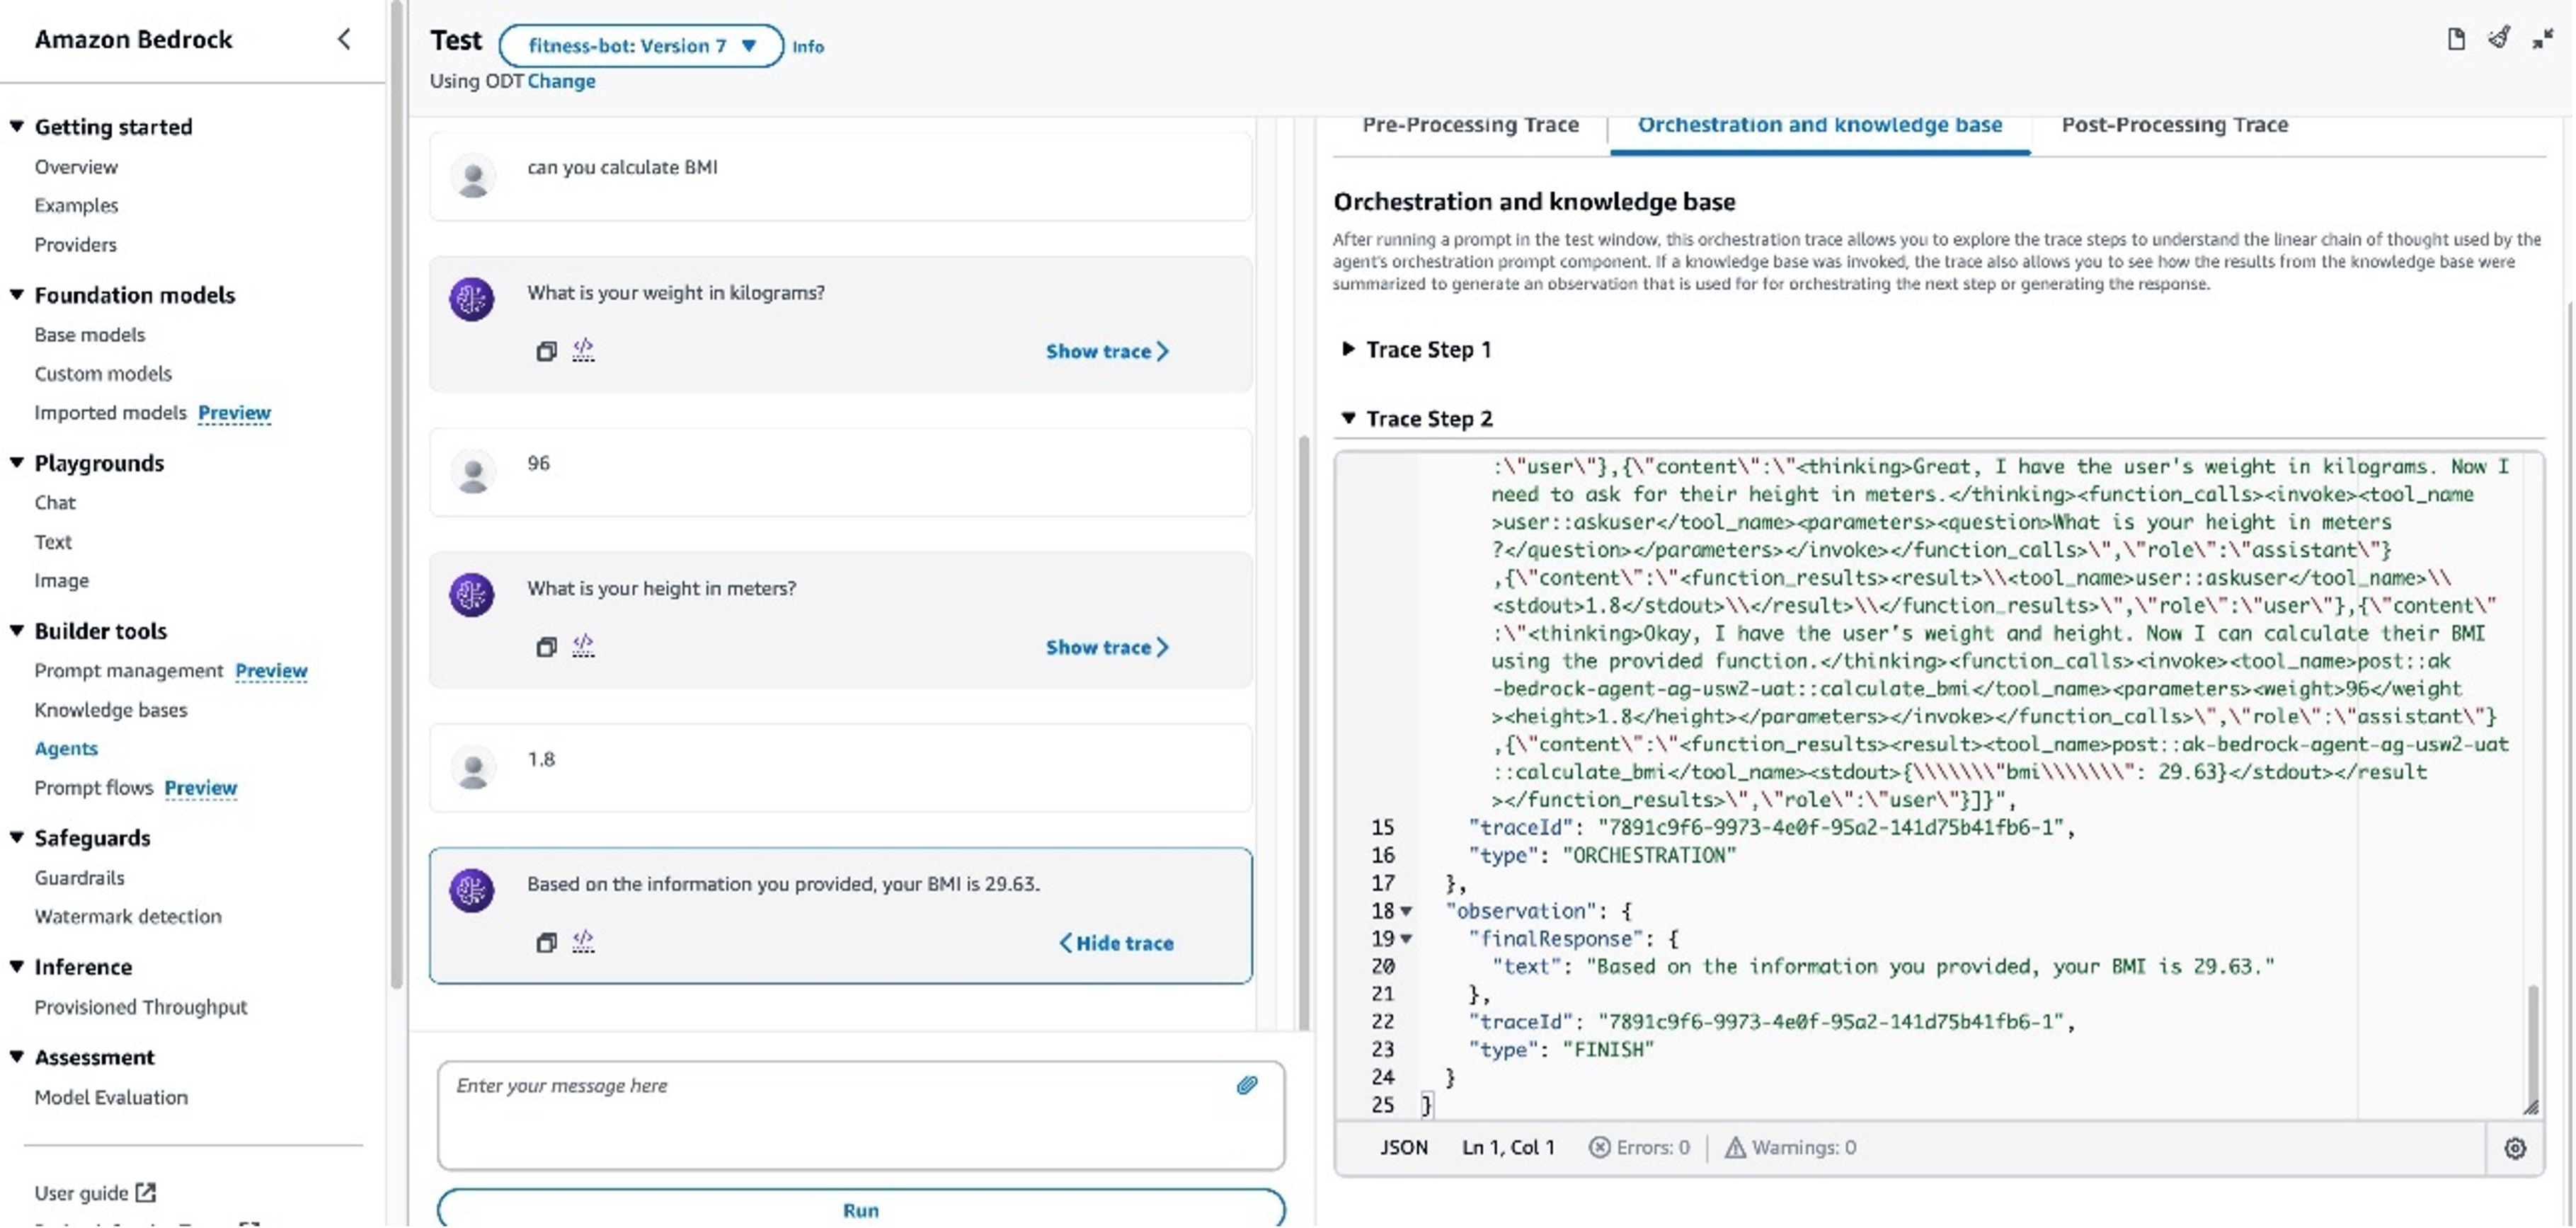2576x1228 pixels.
Task: Copy the 'What is your weight' response
Action: [x=546, y=351]
